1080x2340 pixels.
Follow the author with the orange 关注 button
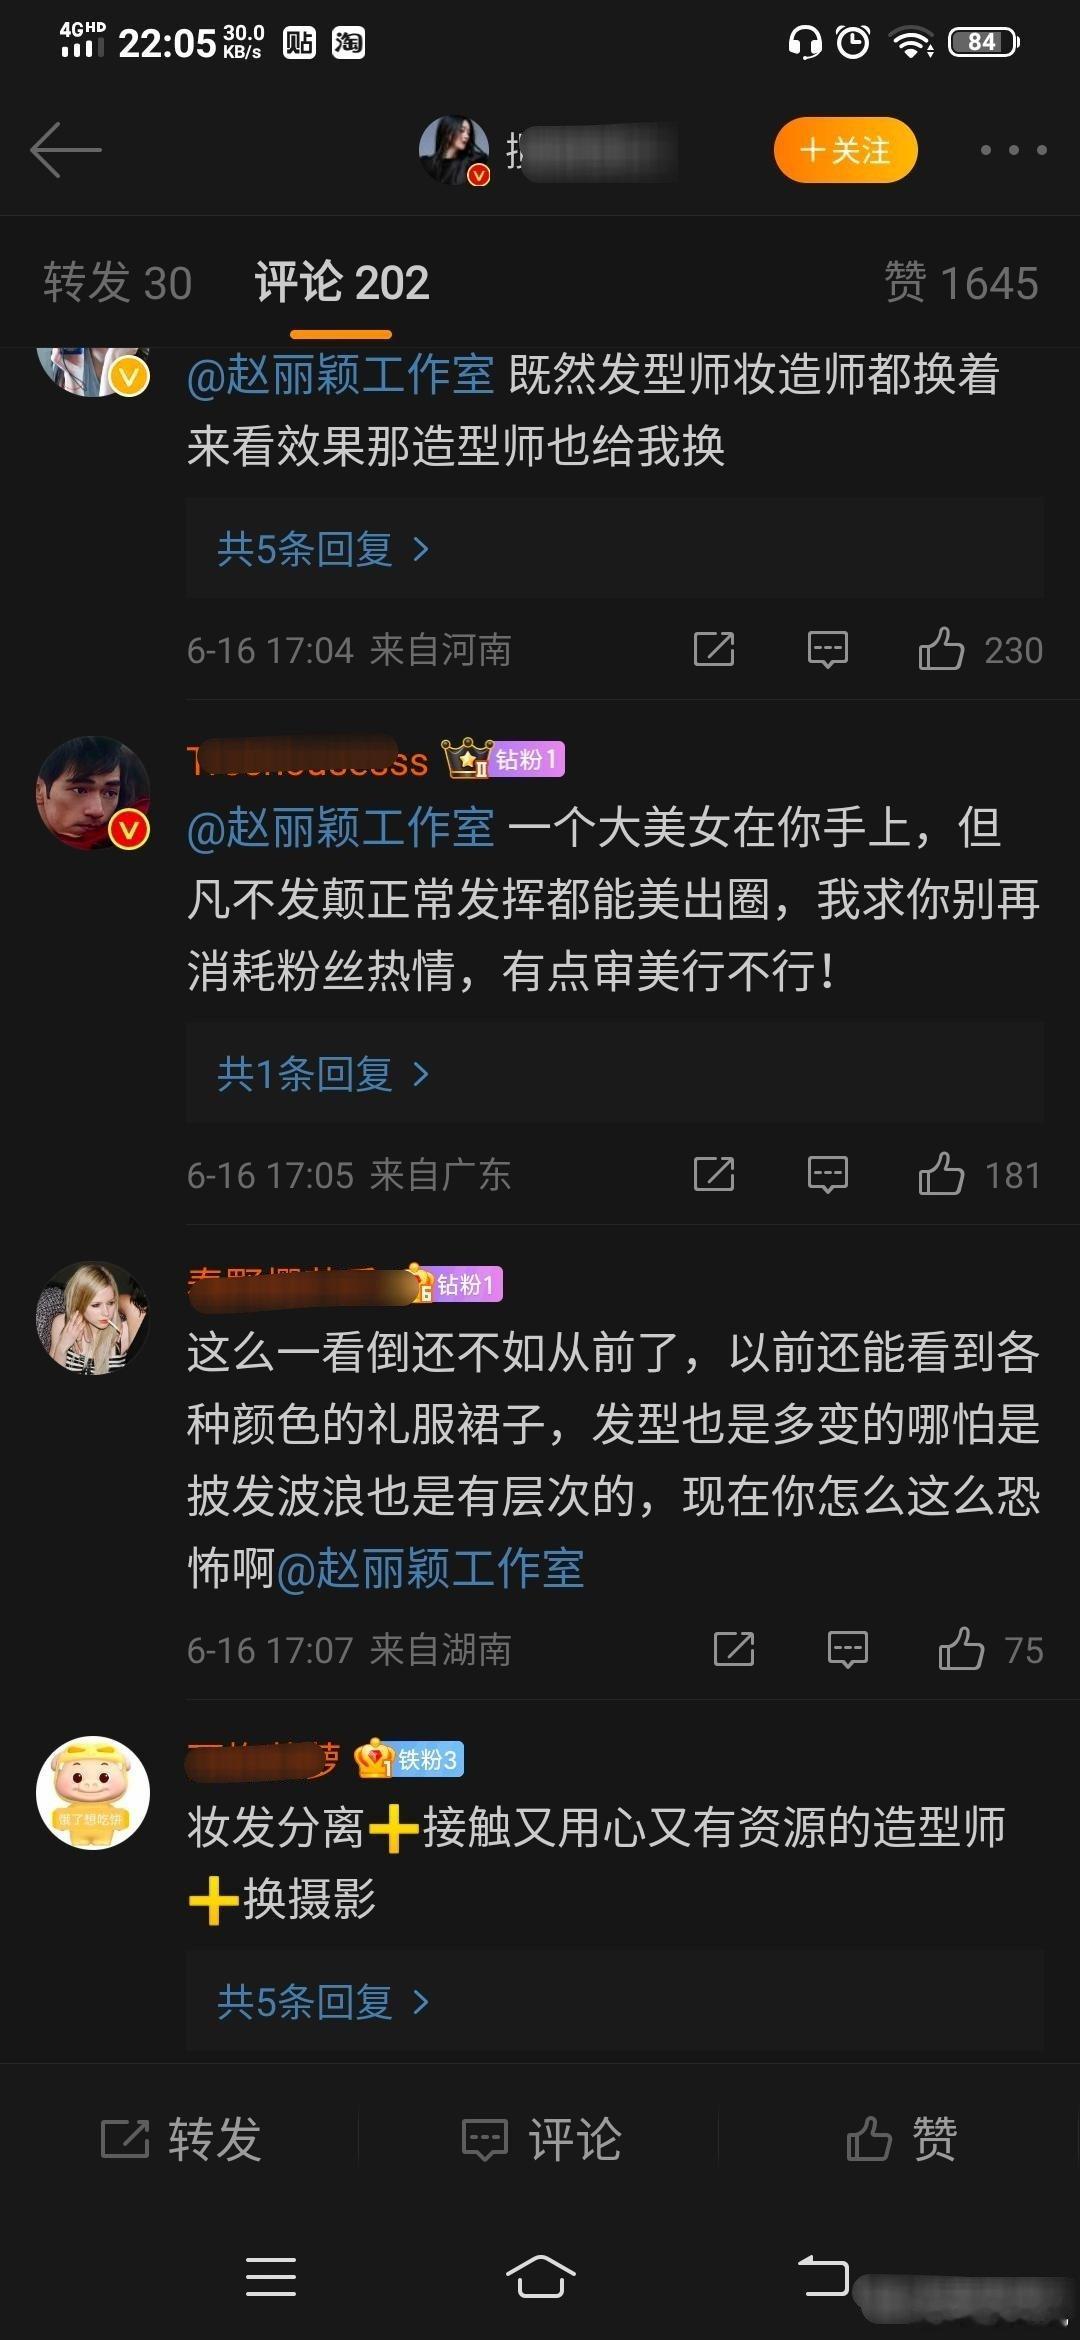pyautogui.click(x=845, y=150)
